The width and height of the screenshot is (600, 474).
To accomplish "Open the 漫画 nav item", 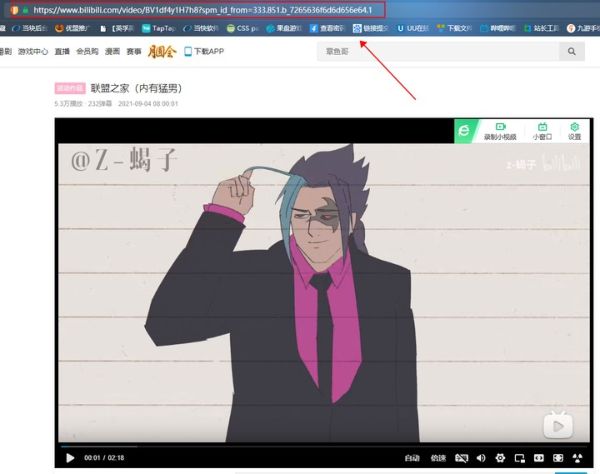I will (112, 51).
